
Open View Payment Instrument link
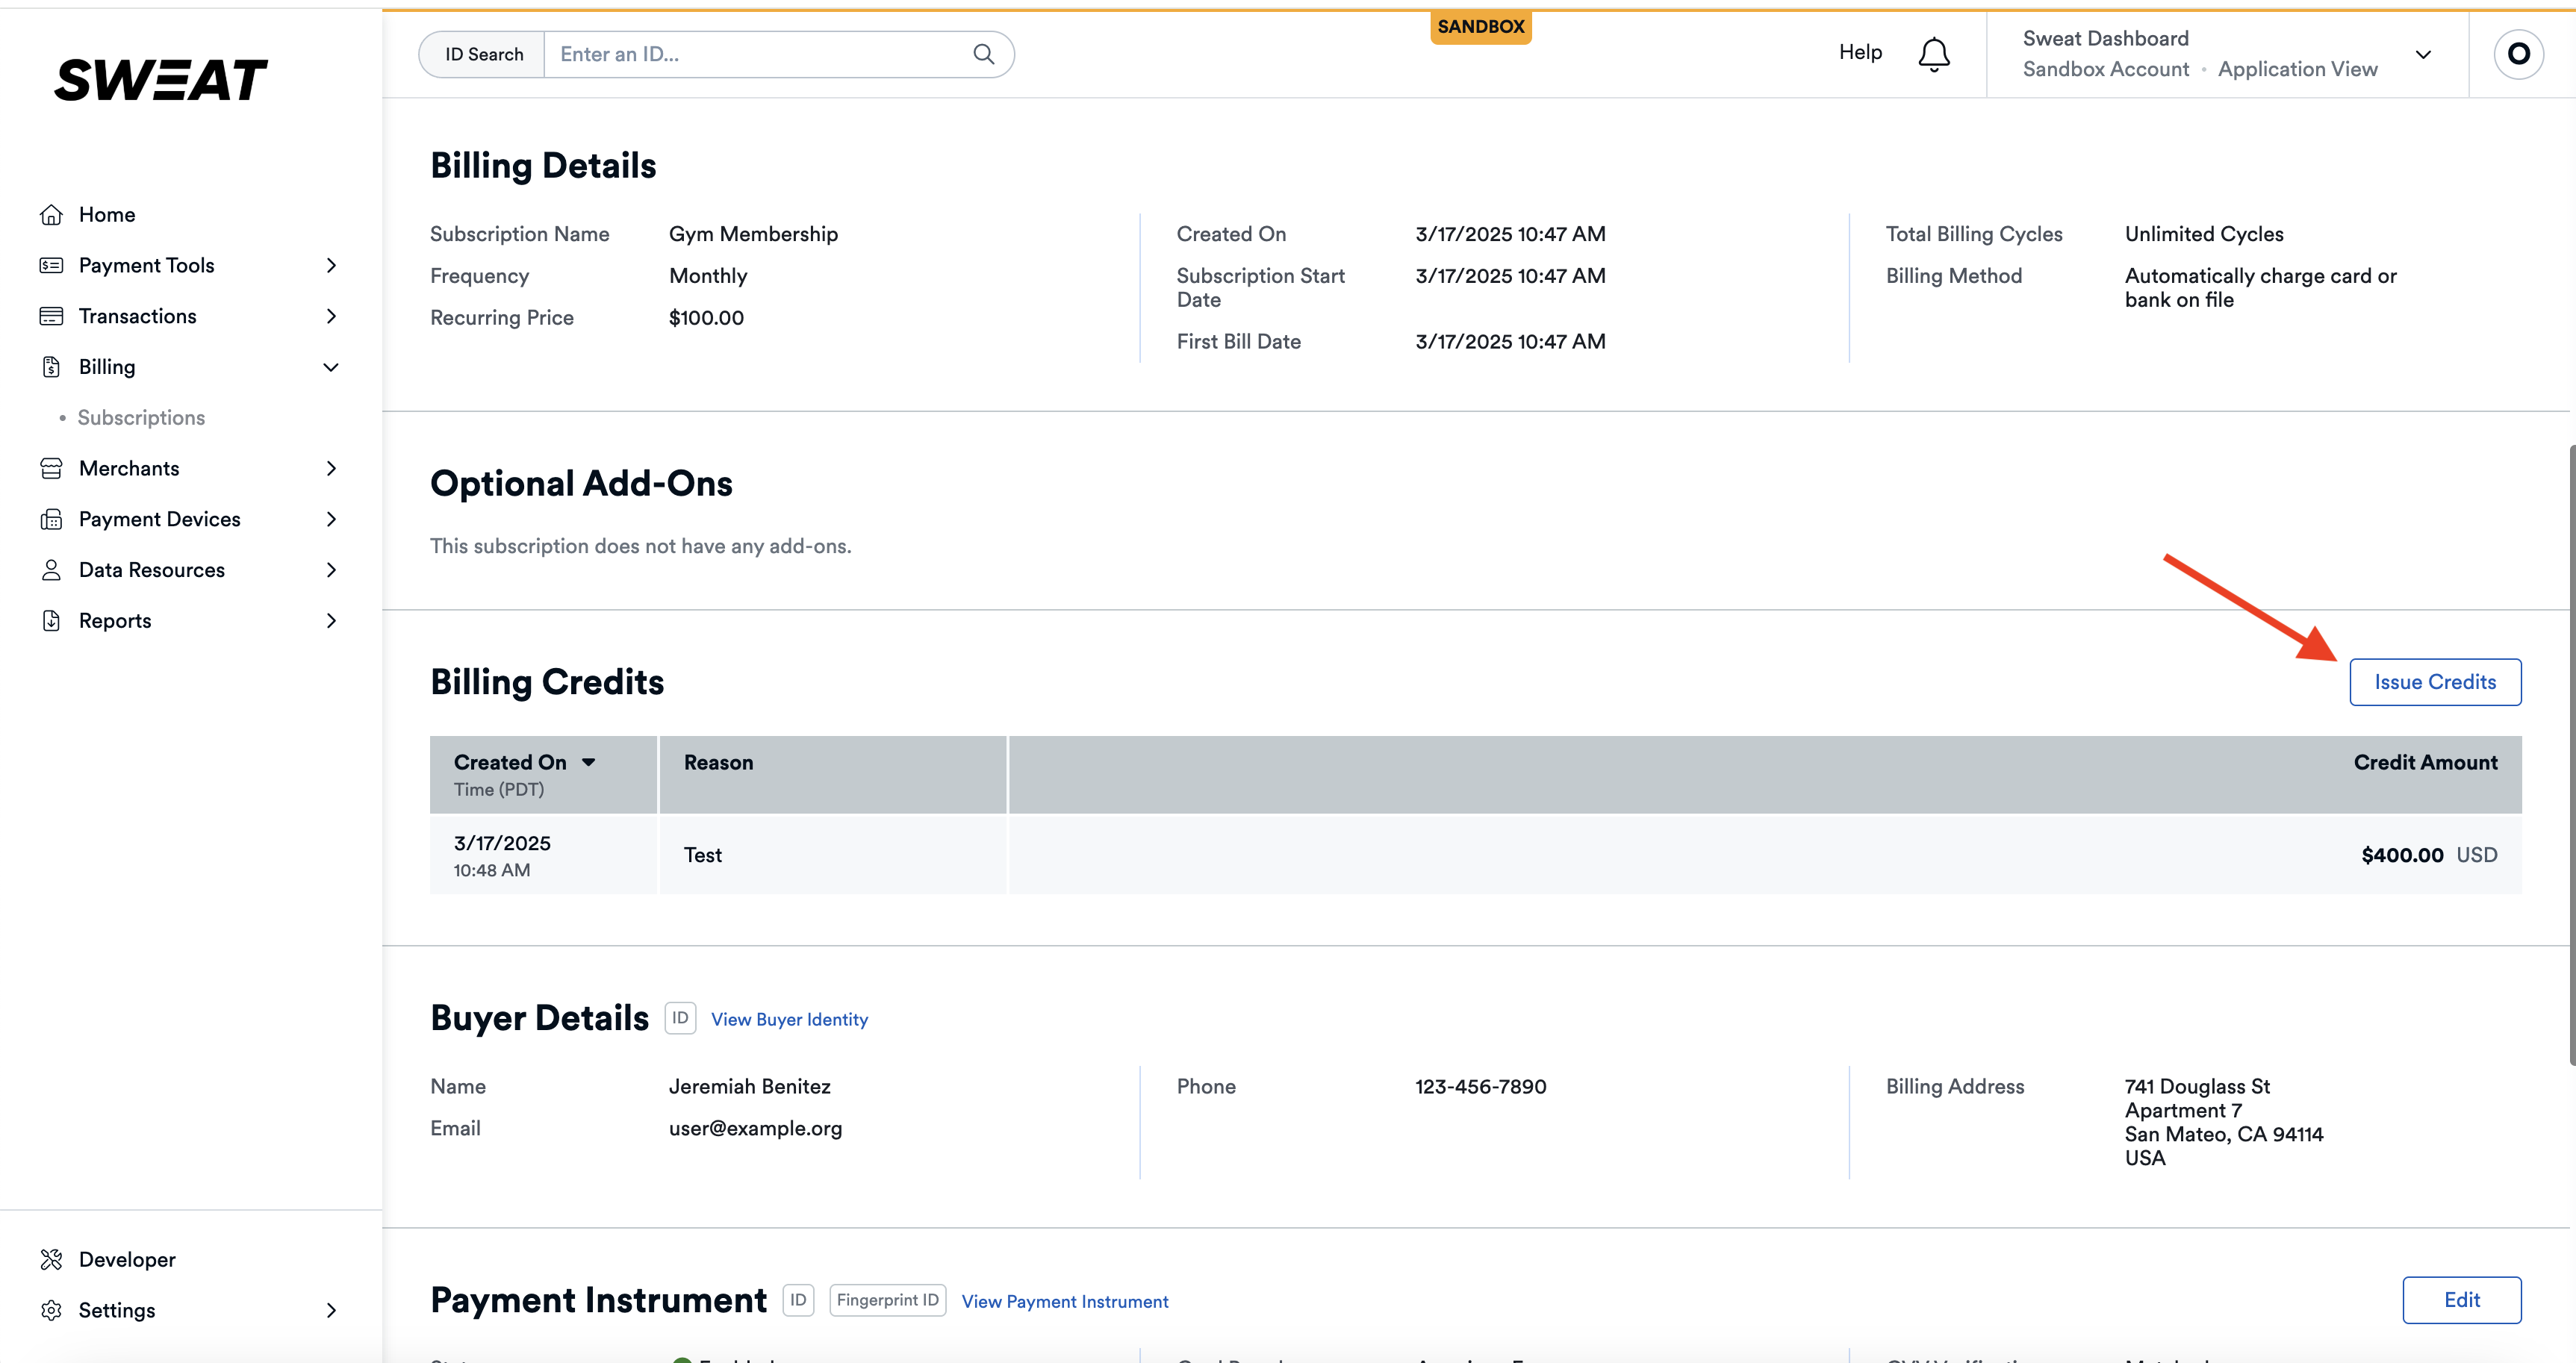[x=1065, y=1301]
